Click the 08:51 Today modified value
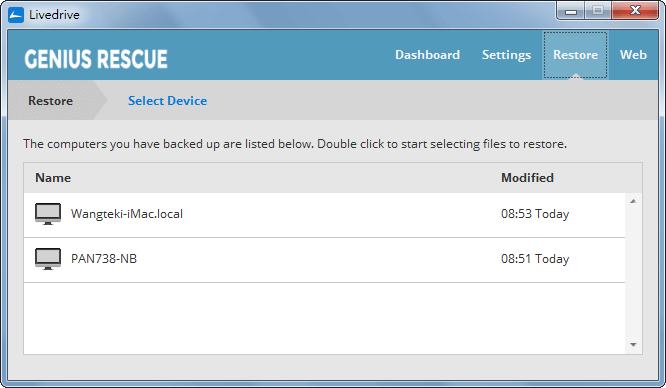 coord(535,259)
